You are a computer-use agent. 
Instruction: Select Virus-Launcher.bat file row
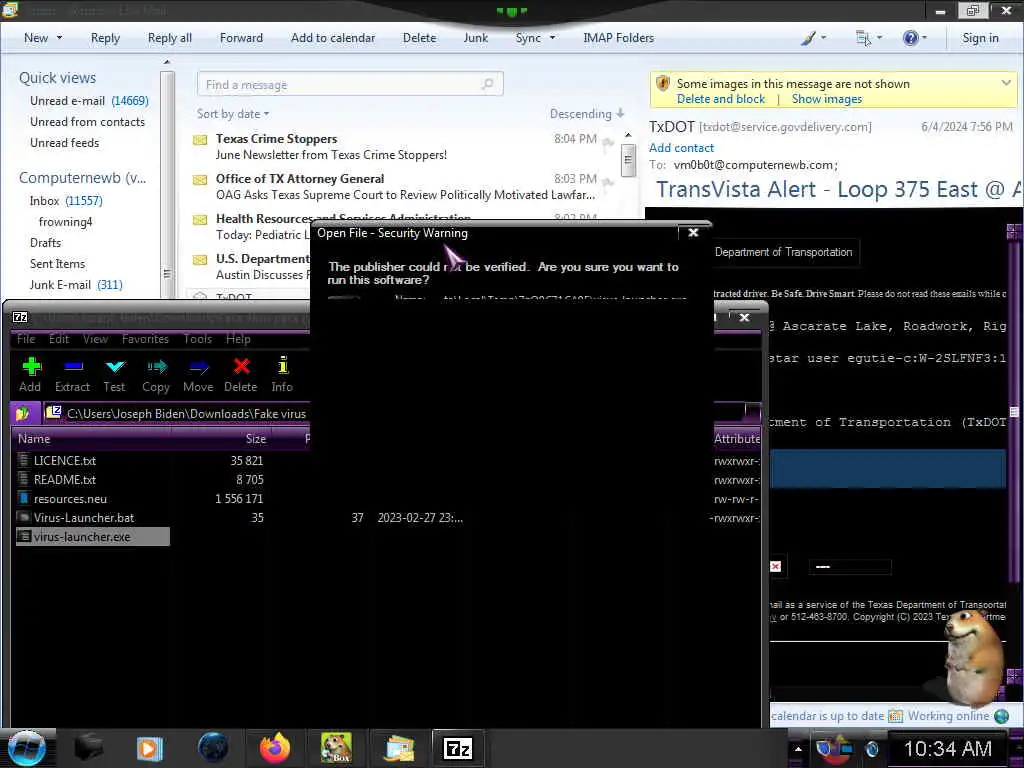[84, 518]
